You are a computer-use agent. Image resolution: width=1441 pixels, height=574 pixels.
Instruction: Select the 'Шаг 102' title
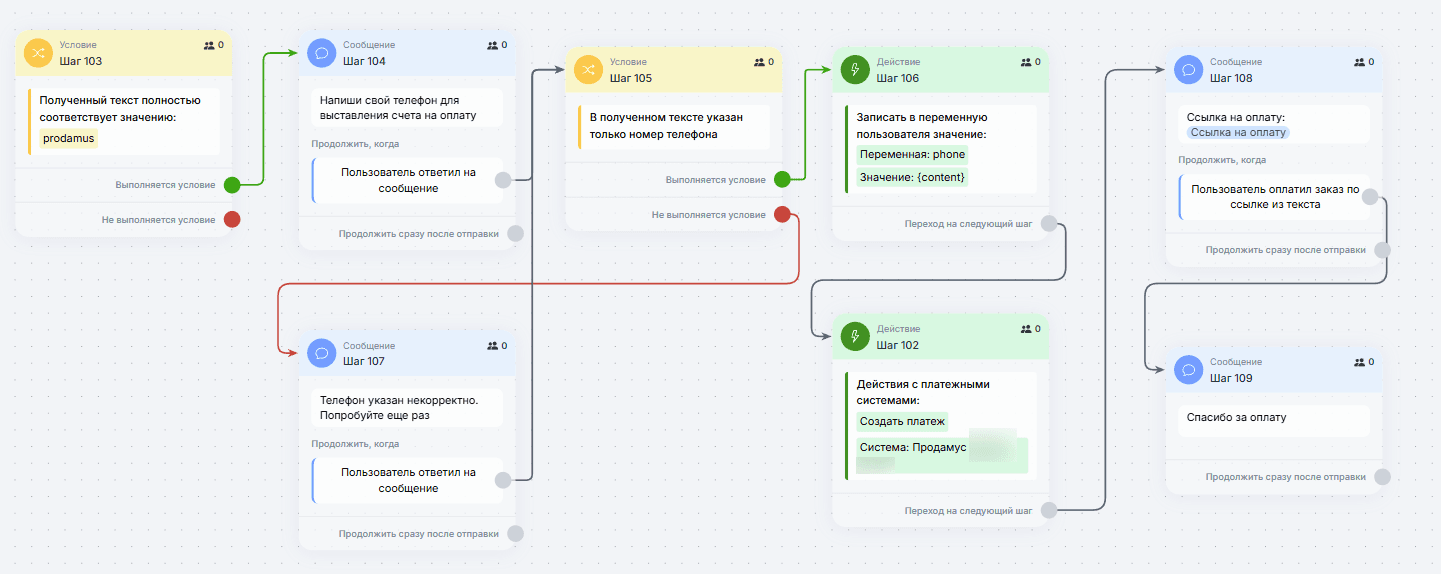(898, 345)
